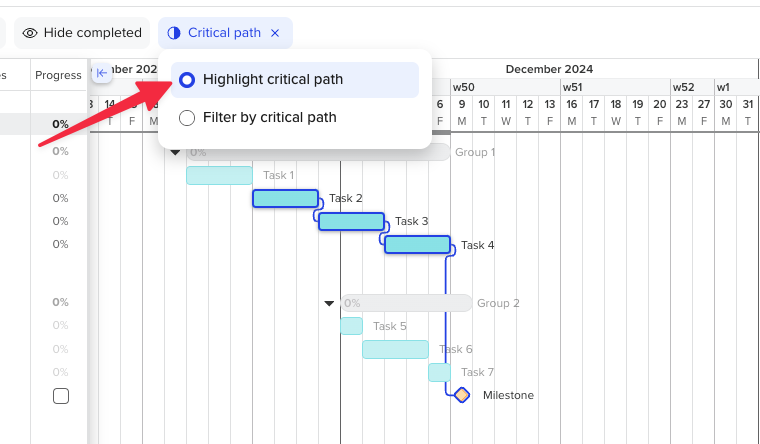
Task: Click the w51 week header
Action: [571, 87]
